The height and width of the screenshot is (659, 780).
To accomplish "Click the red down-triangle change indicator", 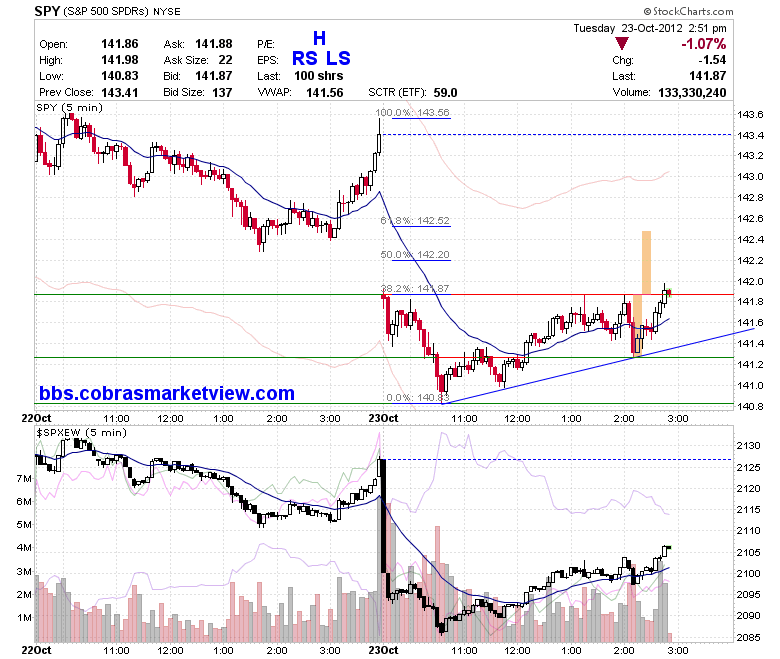I will tap(622, 44).
